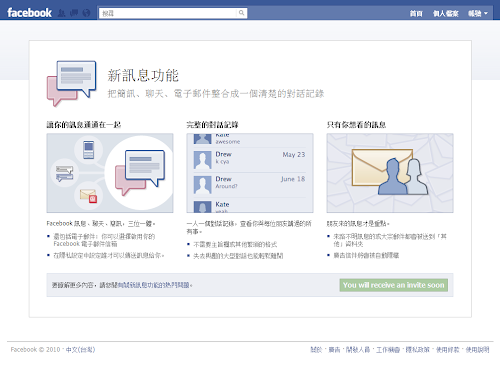Click the chat bubbles icon beside 新訊息功能
This screenshot has width=500, height=372.
(x=71, y=83)
